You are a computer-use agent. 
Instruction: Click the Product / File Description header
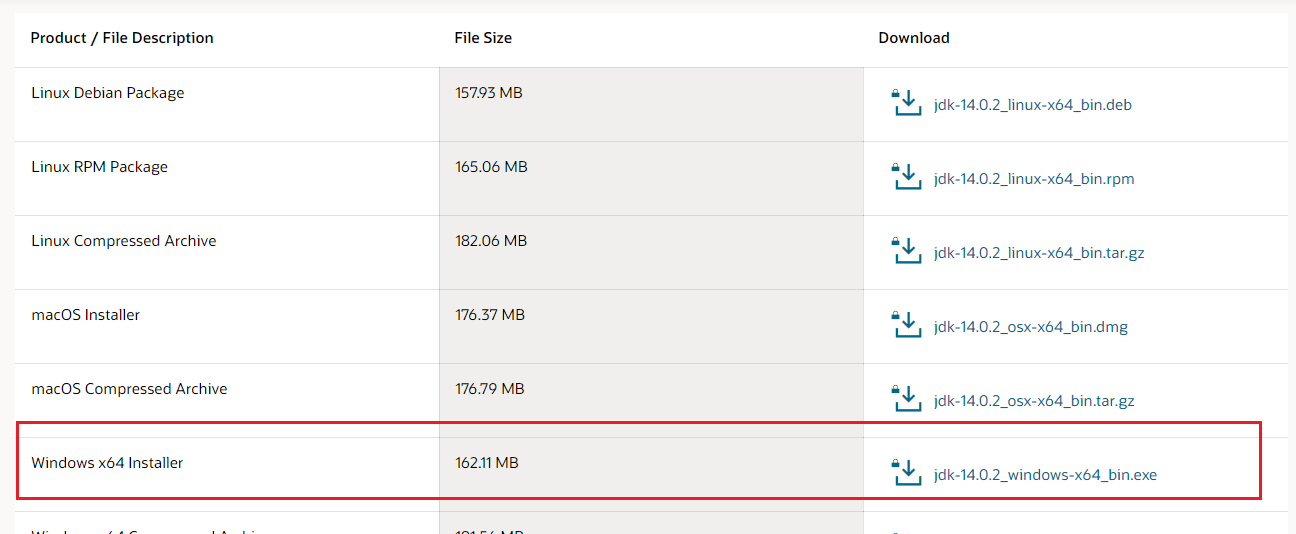[122, 38]
